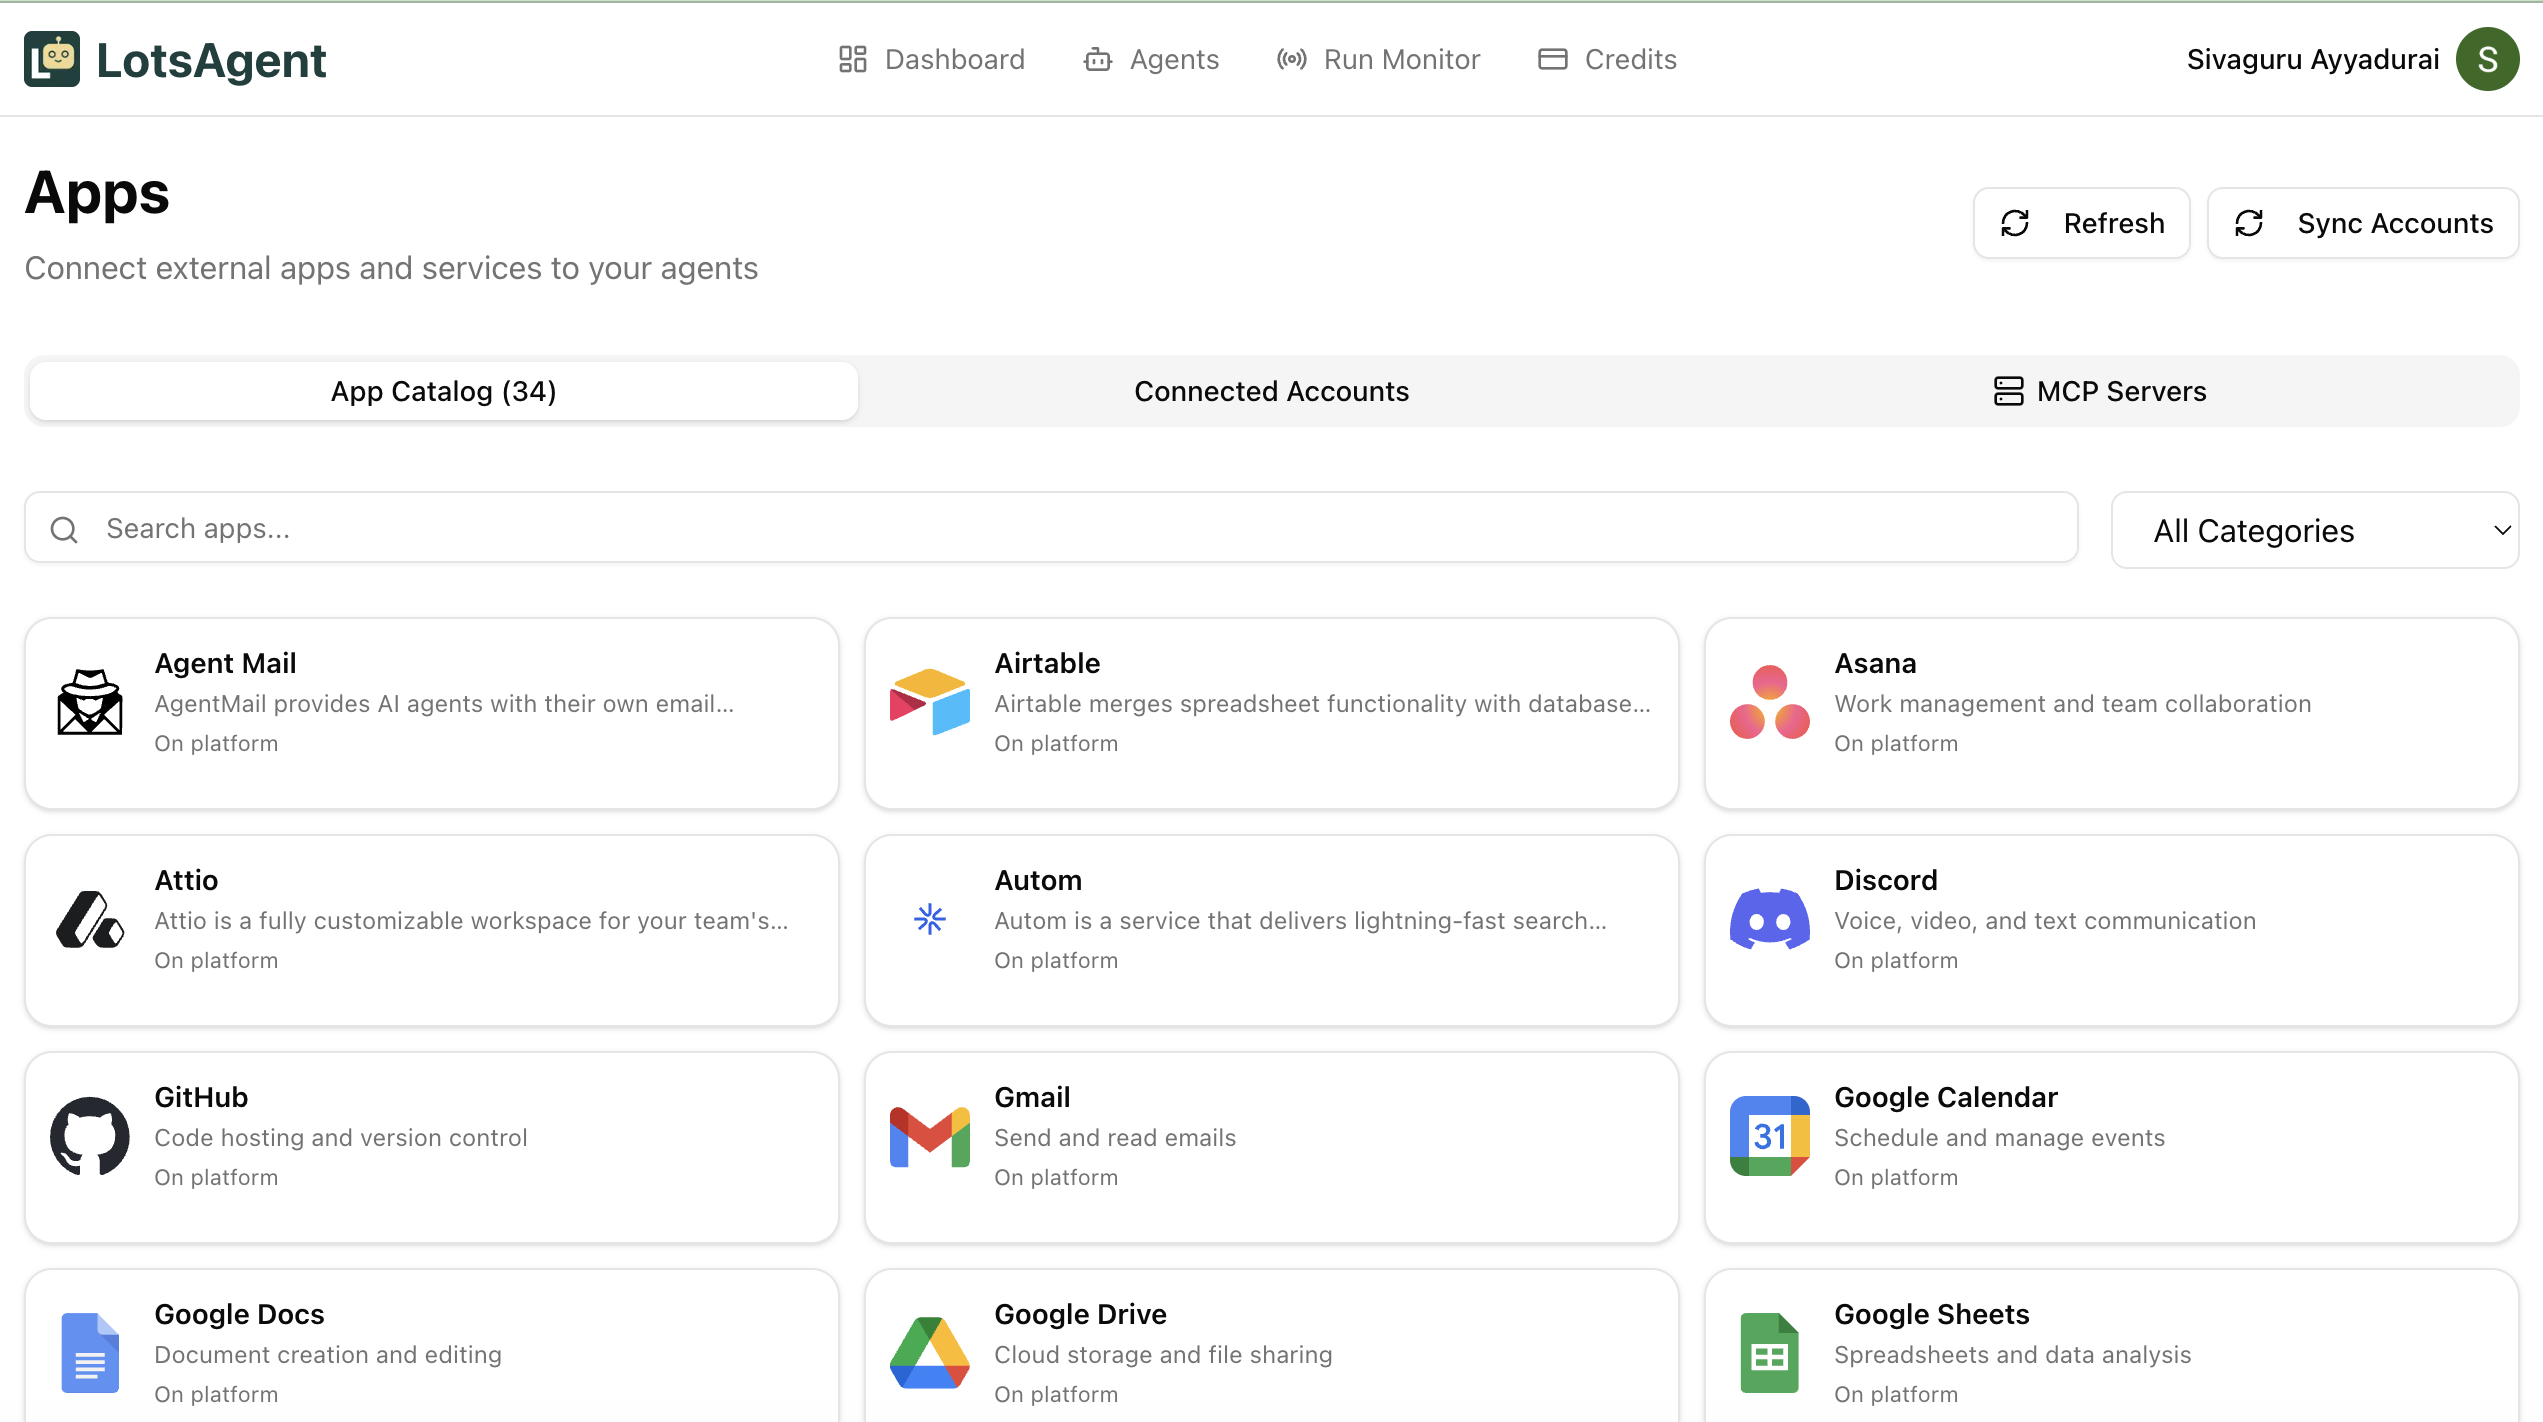Click the Agent Mail envelope icon
2543x1422 pixels.
pos(90,702)
